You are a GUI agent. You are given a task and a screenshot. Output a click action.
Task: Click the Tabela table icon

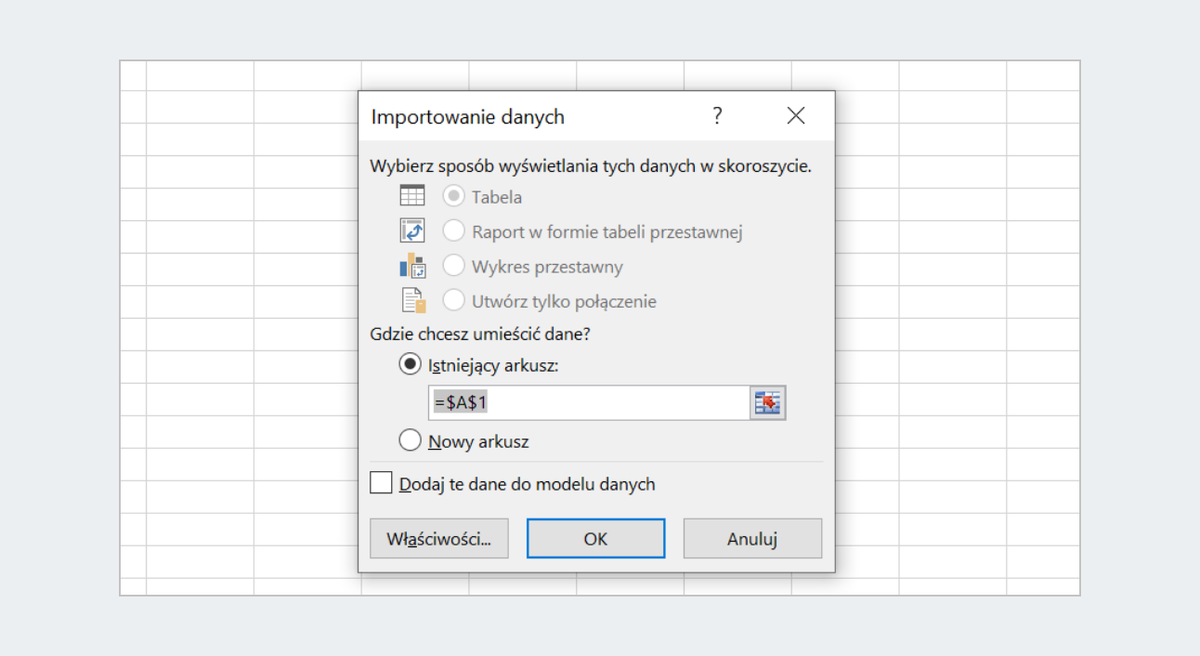[x=412, y=196]
